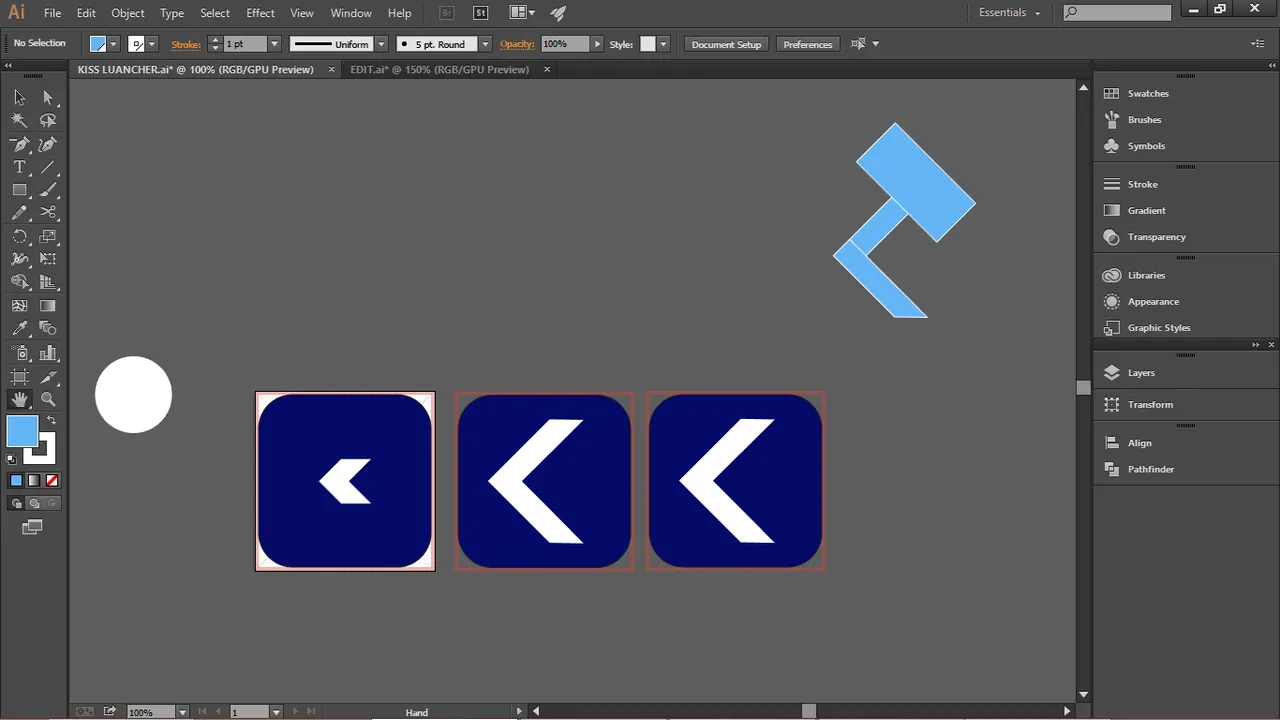Click the horizontal scrollbar thumb
This screenshot has height=720, width=1280.
pos(809,711)
